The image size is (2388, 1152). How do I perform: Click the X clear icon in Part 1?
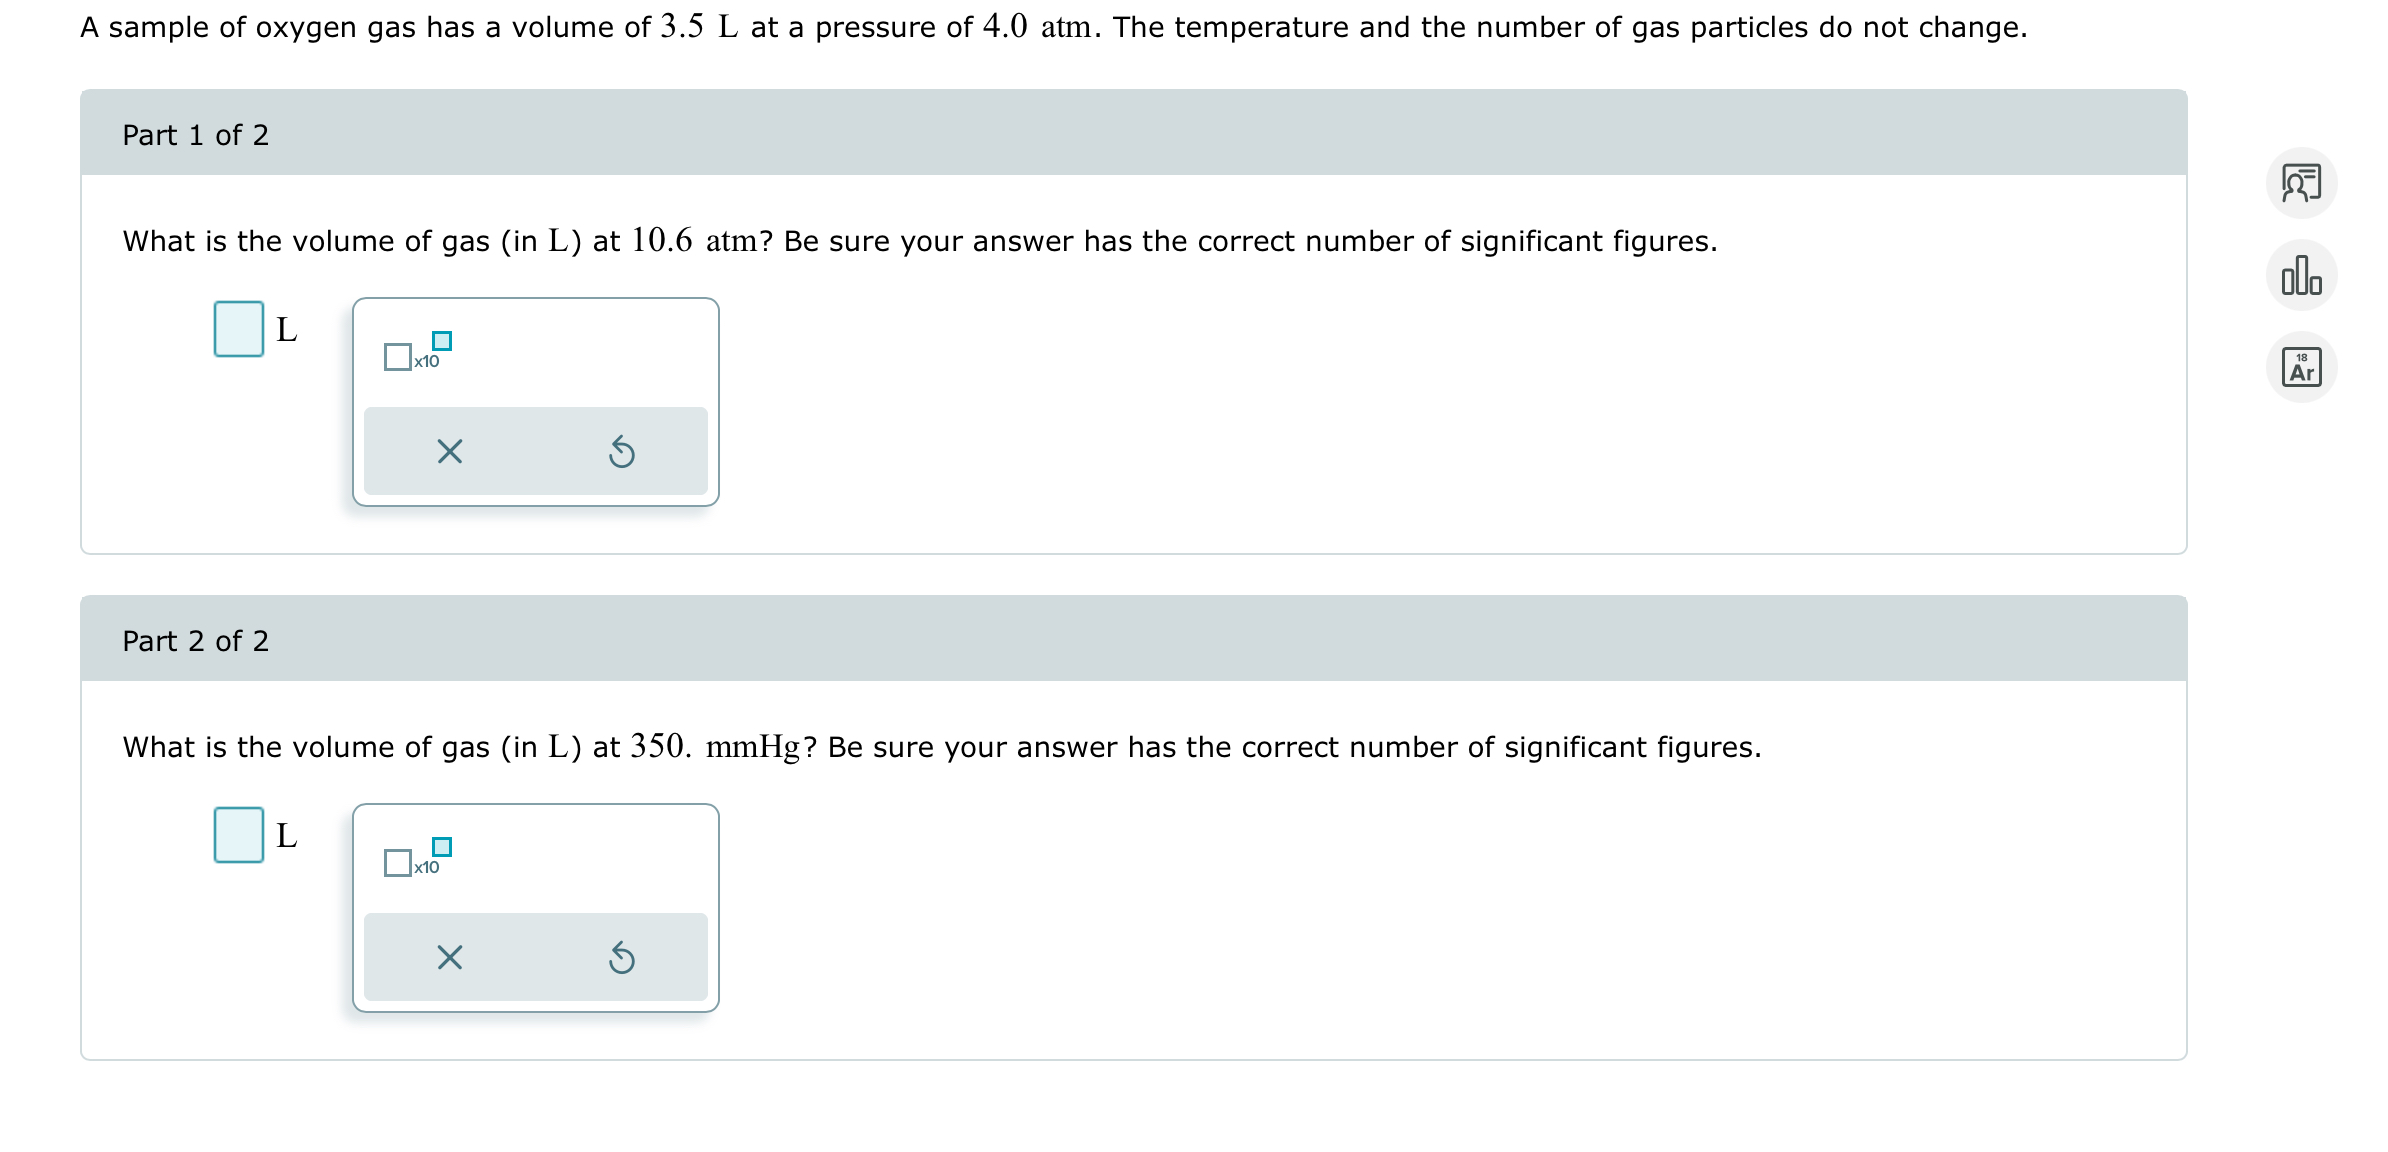pyautogui.click(x=450, y=453)
